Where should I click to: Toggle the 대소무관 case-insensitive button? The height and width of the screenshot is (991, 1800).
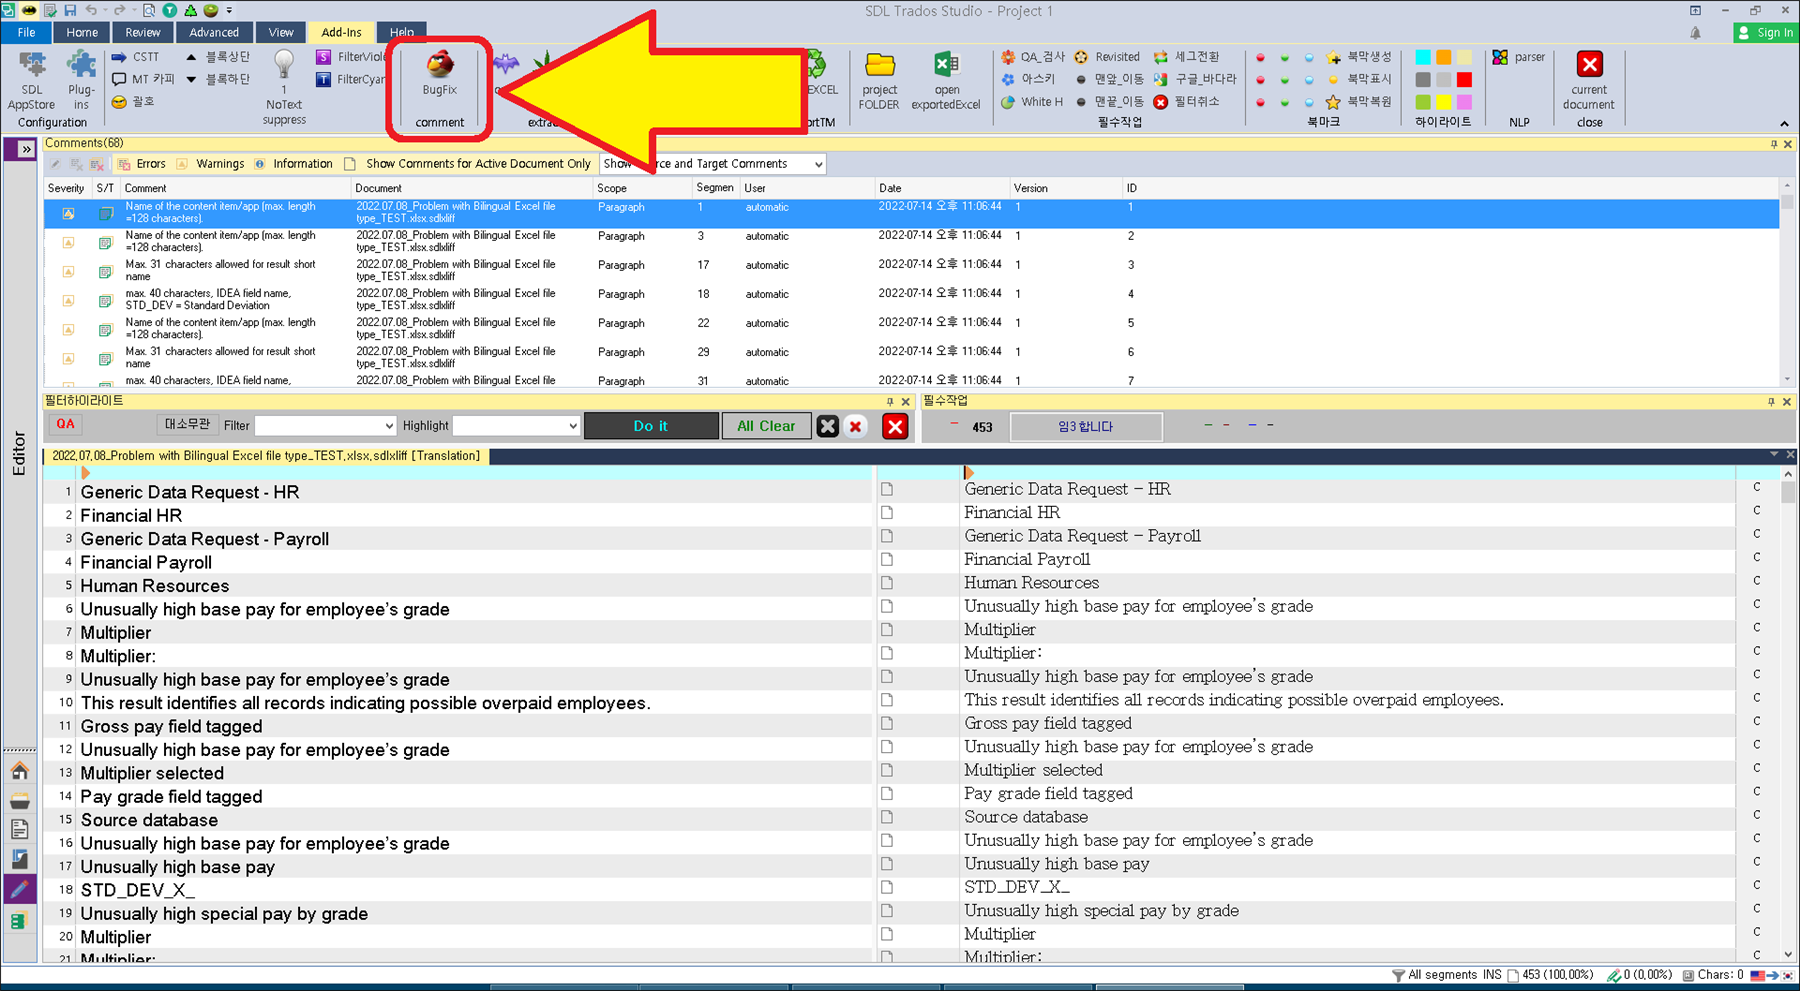[187, 425]
